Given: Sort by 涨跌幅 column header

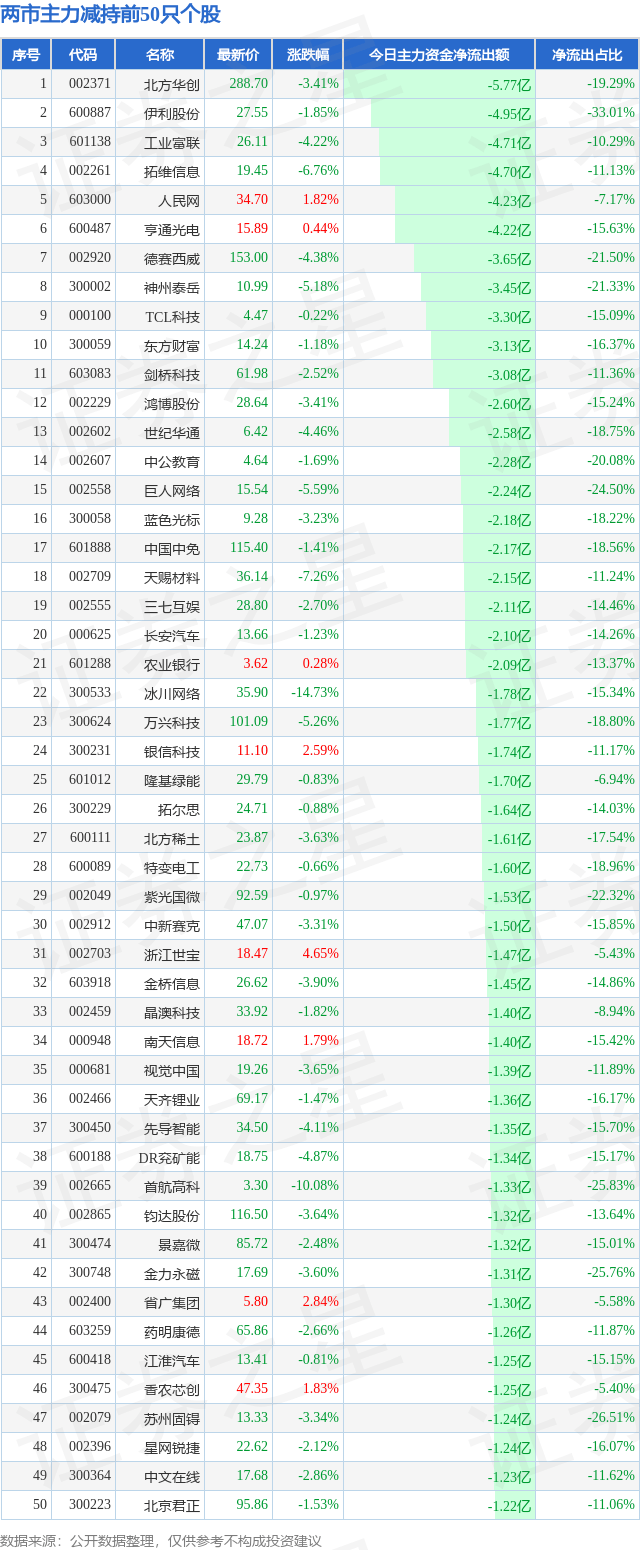Looking at the screenshot, I should click(x=307, y=55).
